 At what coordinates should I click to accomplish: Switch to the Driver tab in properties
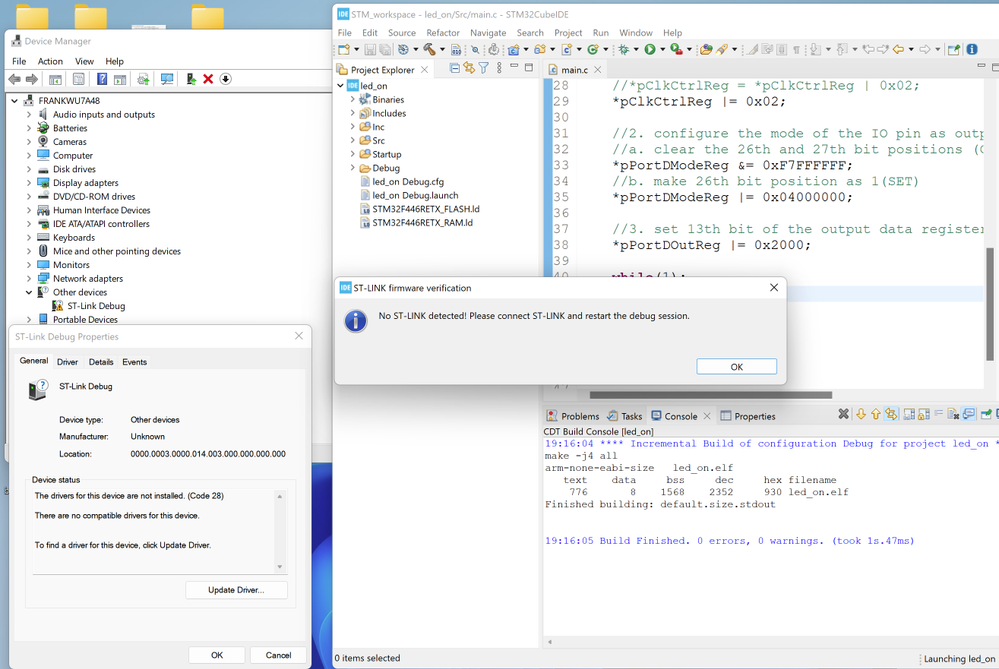coord(67,362)
